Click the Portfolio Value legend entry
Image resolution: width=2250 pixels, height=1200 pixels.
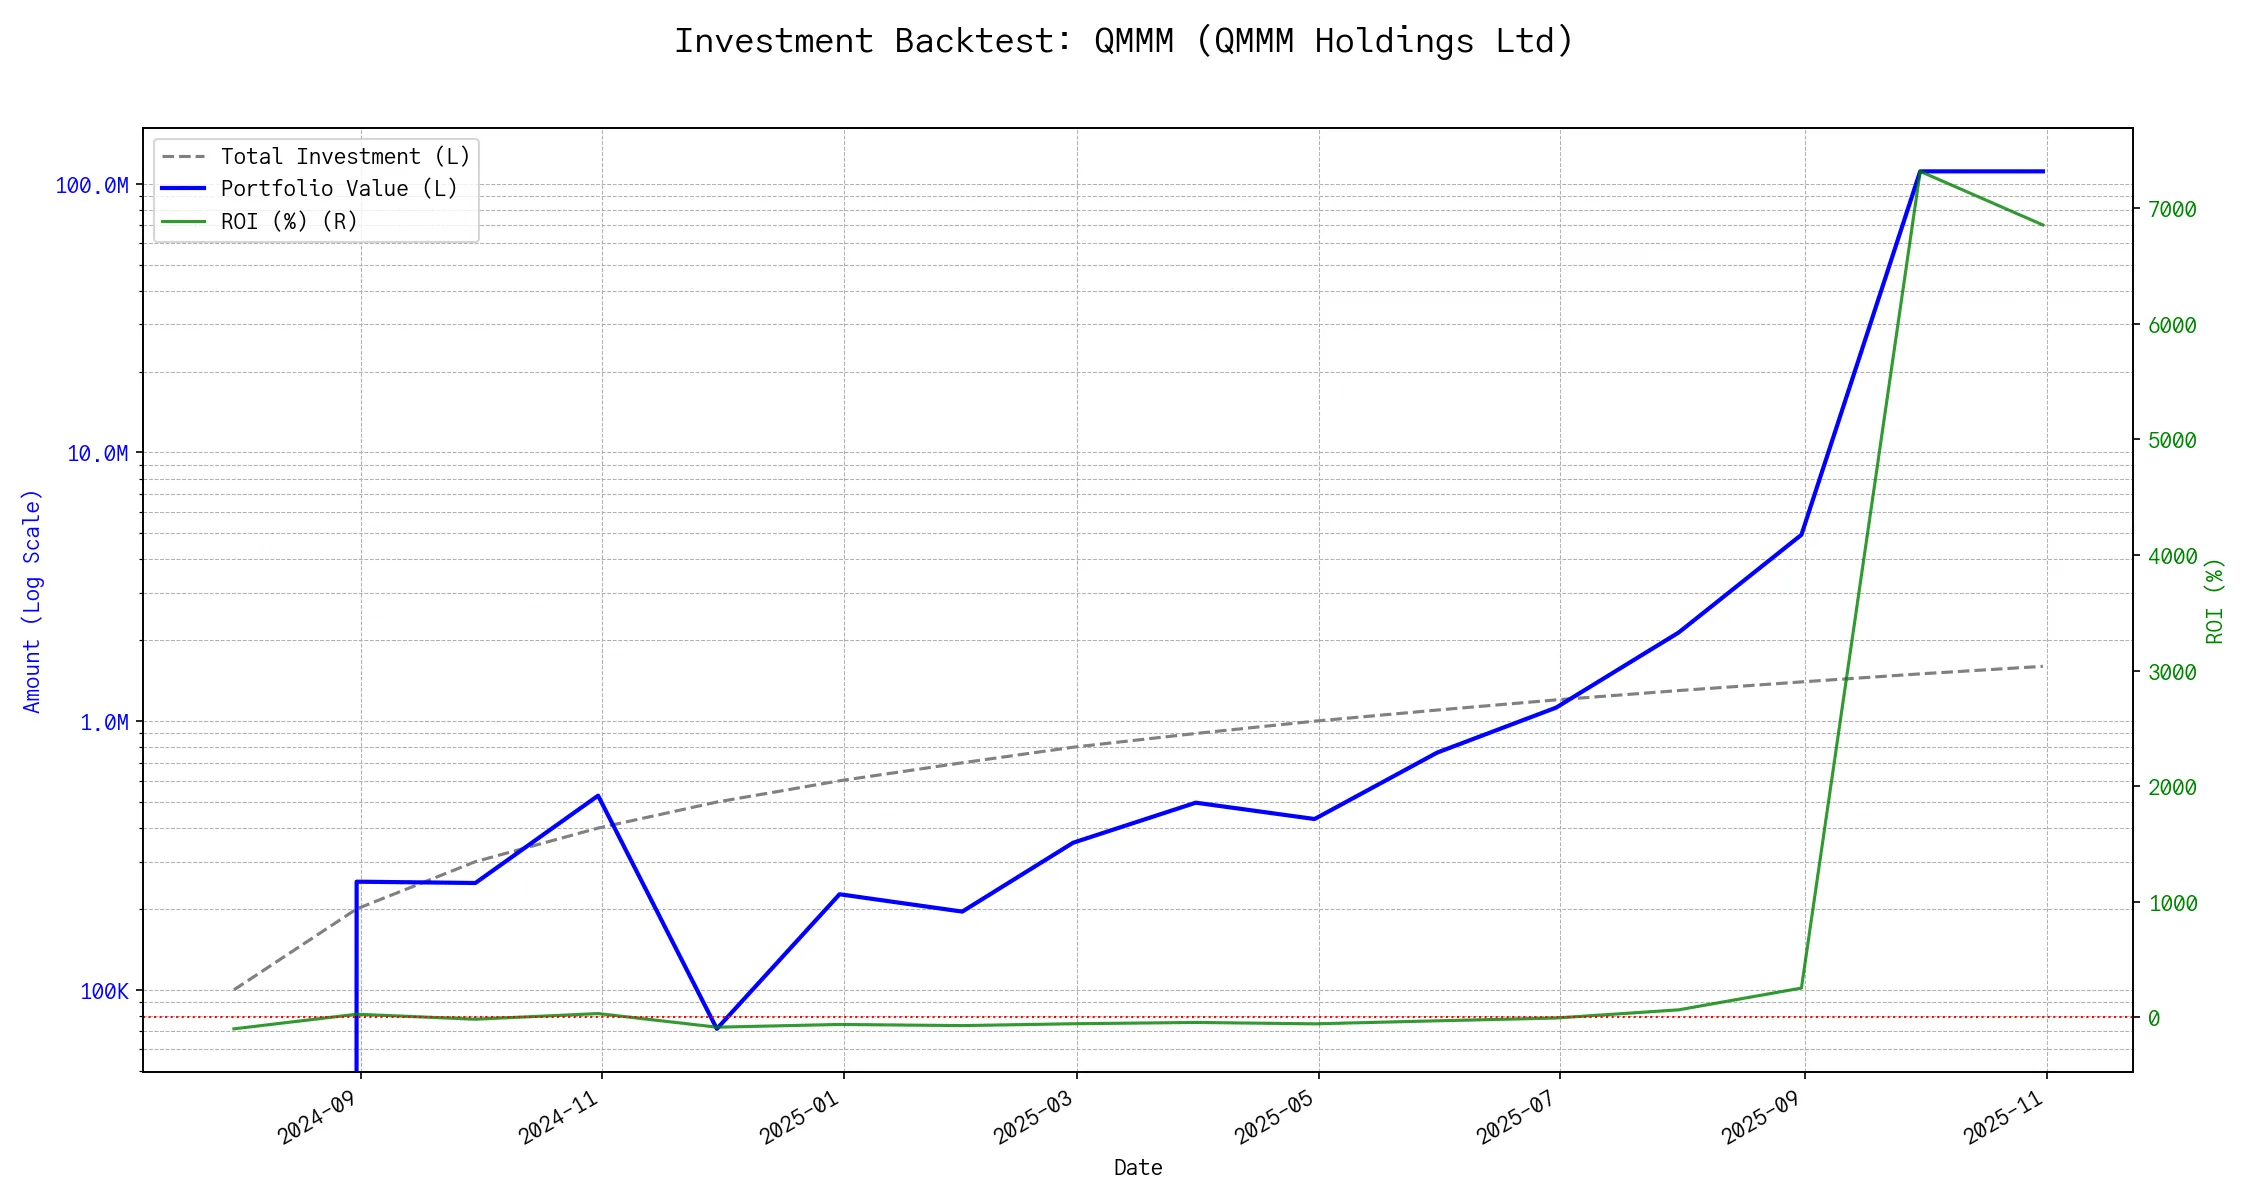click(339, 189)
